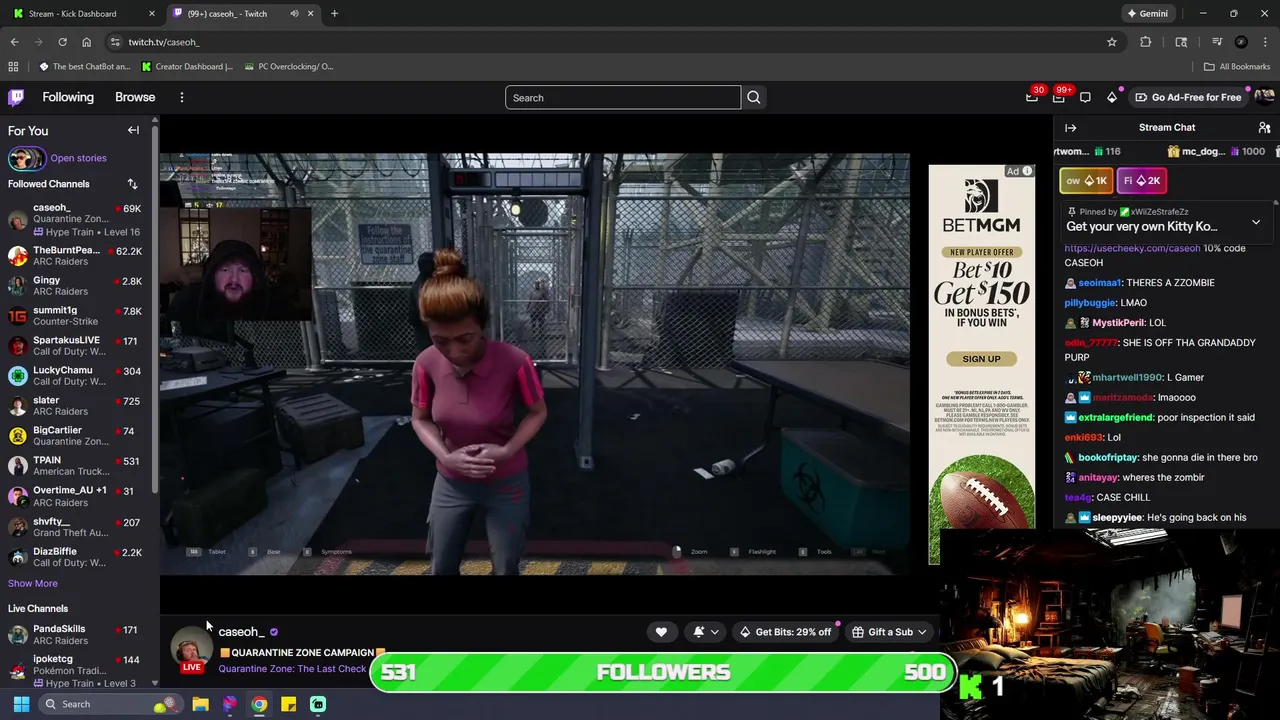This screenshot has width=1280, height=720.
Task: Open Quarantine Zone: The Last Check category link
Action: (292, 669)
